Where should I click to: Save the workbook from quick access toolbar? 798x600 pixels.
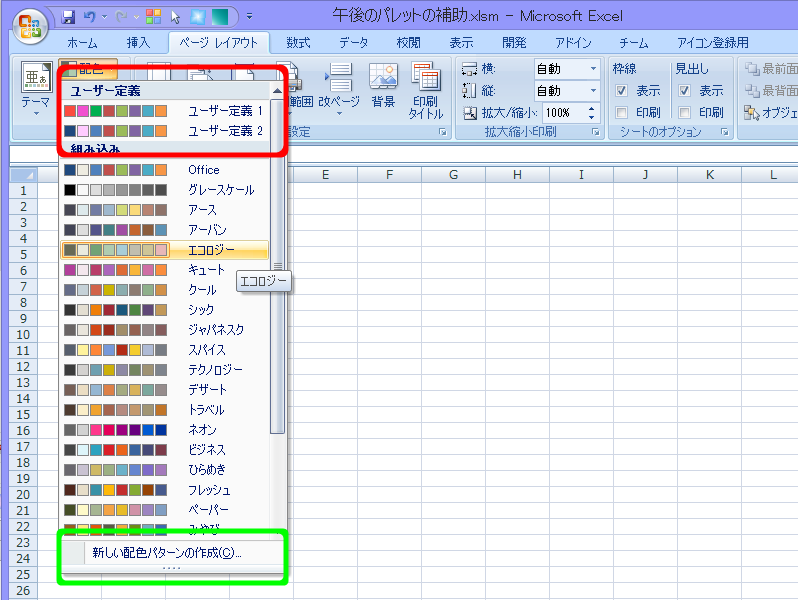[68, 17]
